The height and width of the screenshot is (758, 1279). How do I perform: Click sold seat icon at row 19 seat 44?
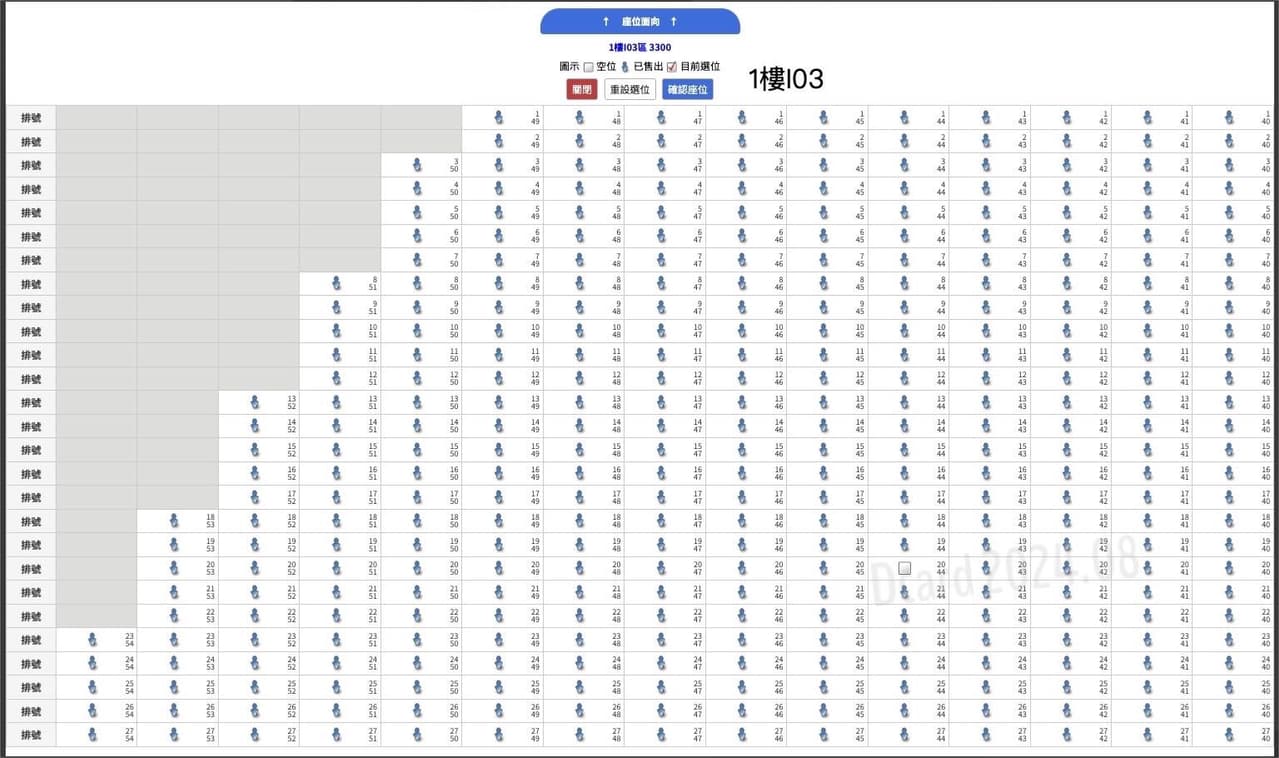904,545
